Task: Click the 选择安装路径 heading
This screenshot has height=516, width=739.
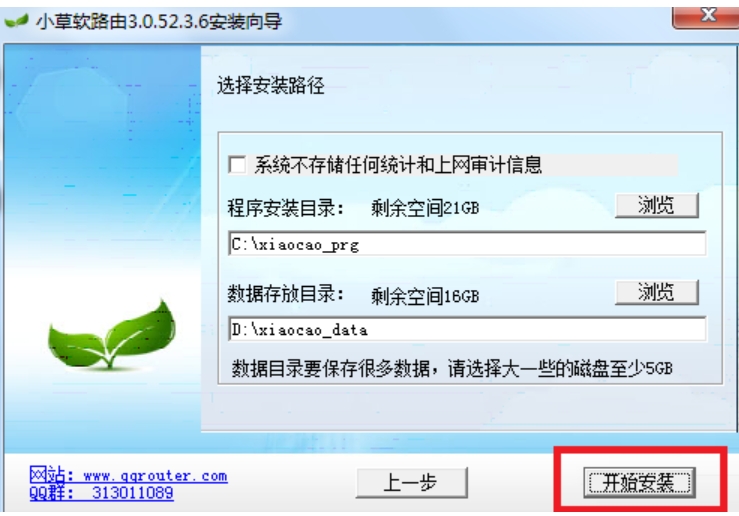Action: [271, 86]
